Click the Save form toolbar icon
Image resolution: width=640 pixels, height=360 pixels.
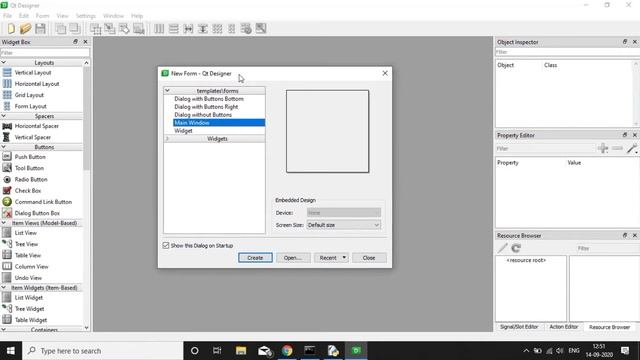coord(40,29)
